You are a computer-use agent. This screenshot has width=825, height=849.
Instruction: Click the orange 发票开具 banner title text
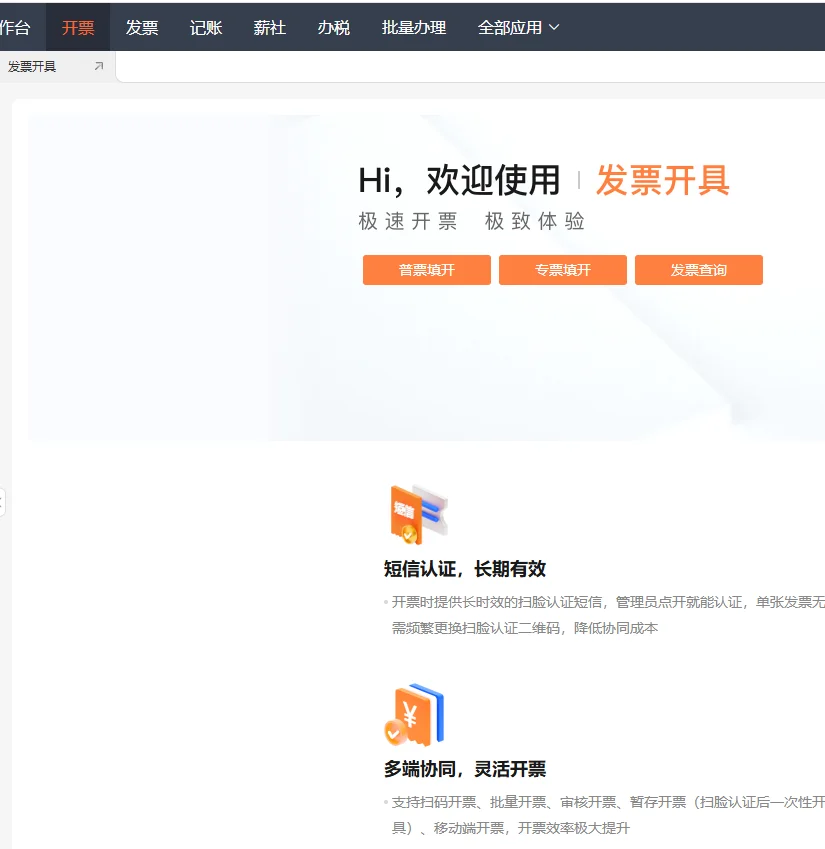(x=664, y=182)
